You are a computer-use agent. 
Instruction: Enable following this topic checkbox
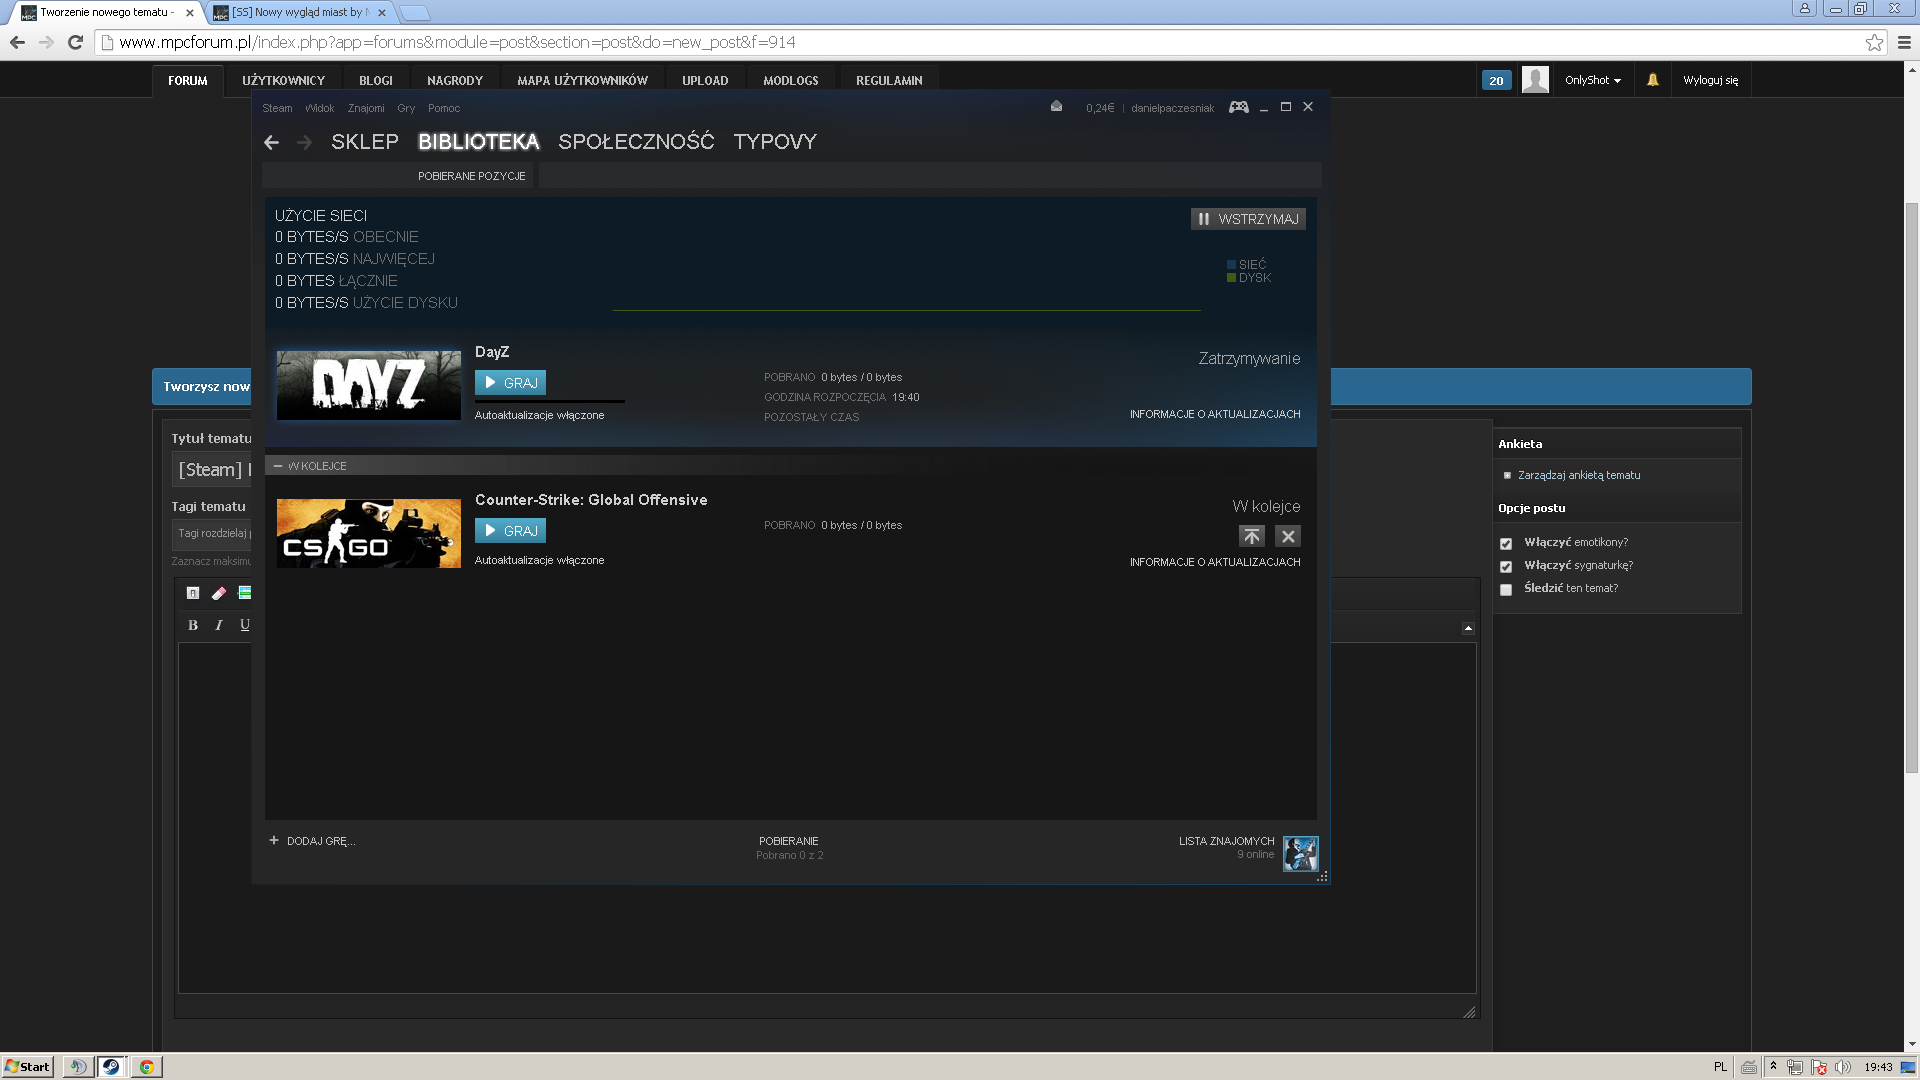(x=1506, y=589)
